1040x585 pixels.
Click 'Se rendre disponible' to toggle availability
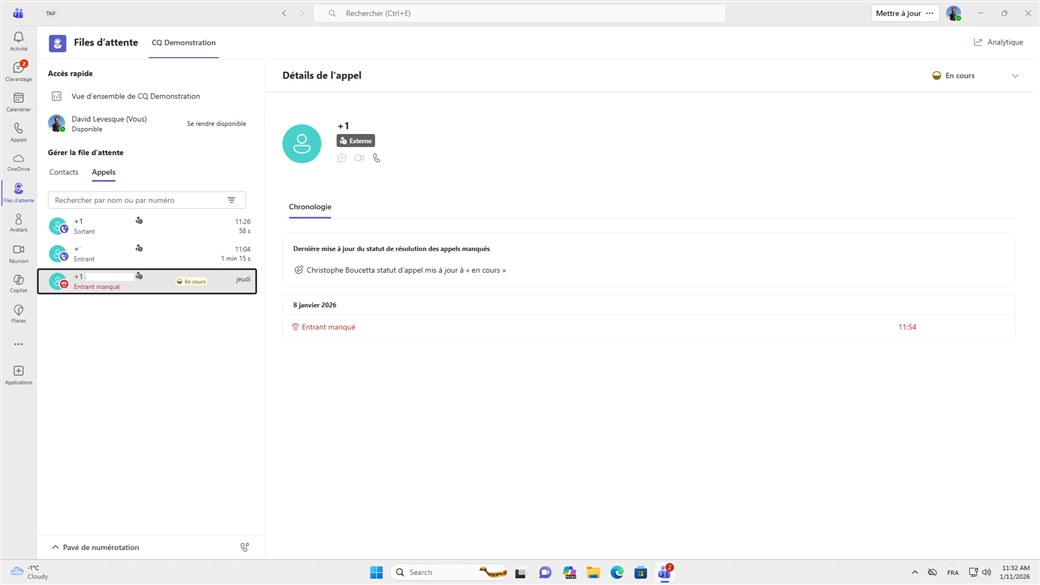tap(216, 124)
